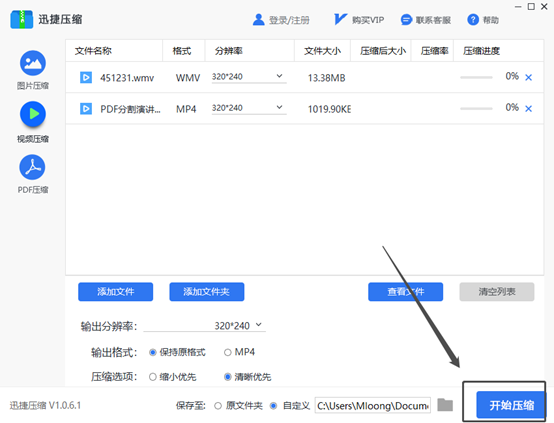Click the VIP purchase V icon
This screenshot has height=423, width=554.
340,19
